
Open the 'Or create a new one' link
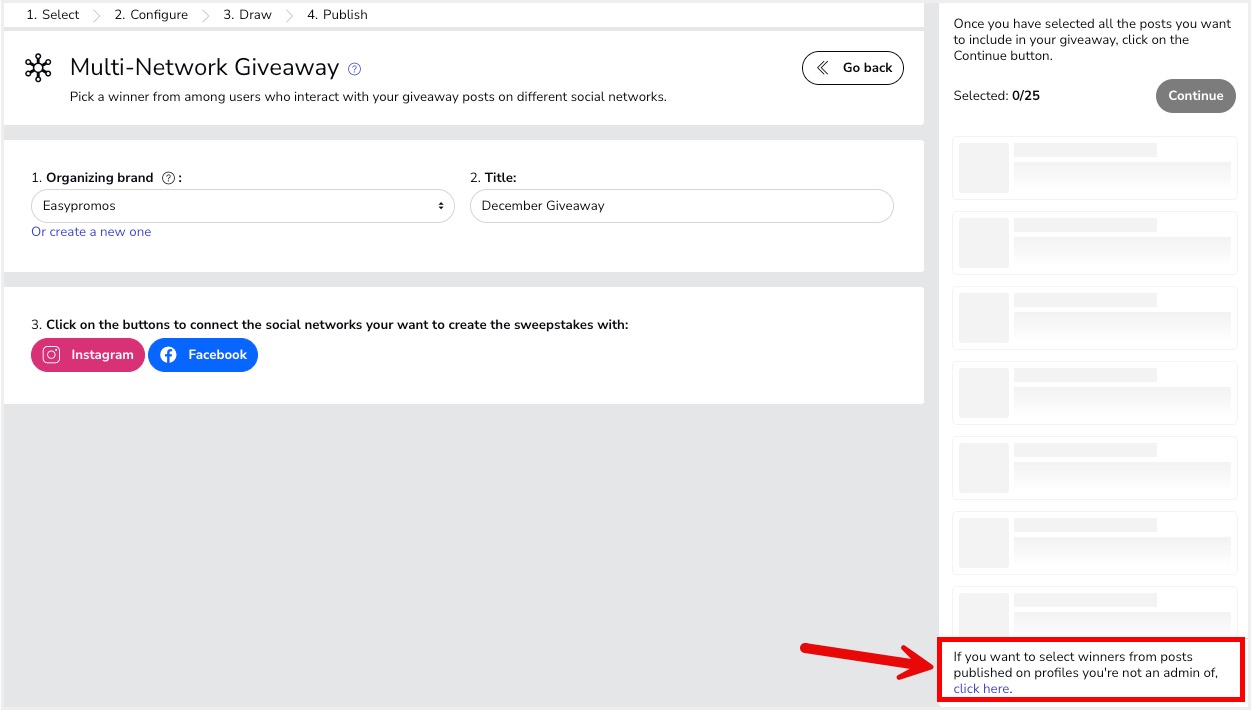tap(91, 232)
